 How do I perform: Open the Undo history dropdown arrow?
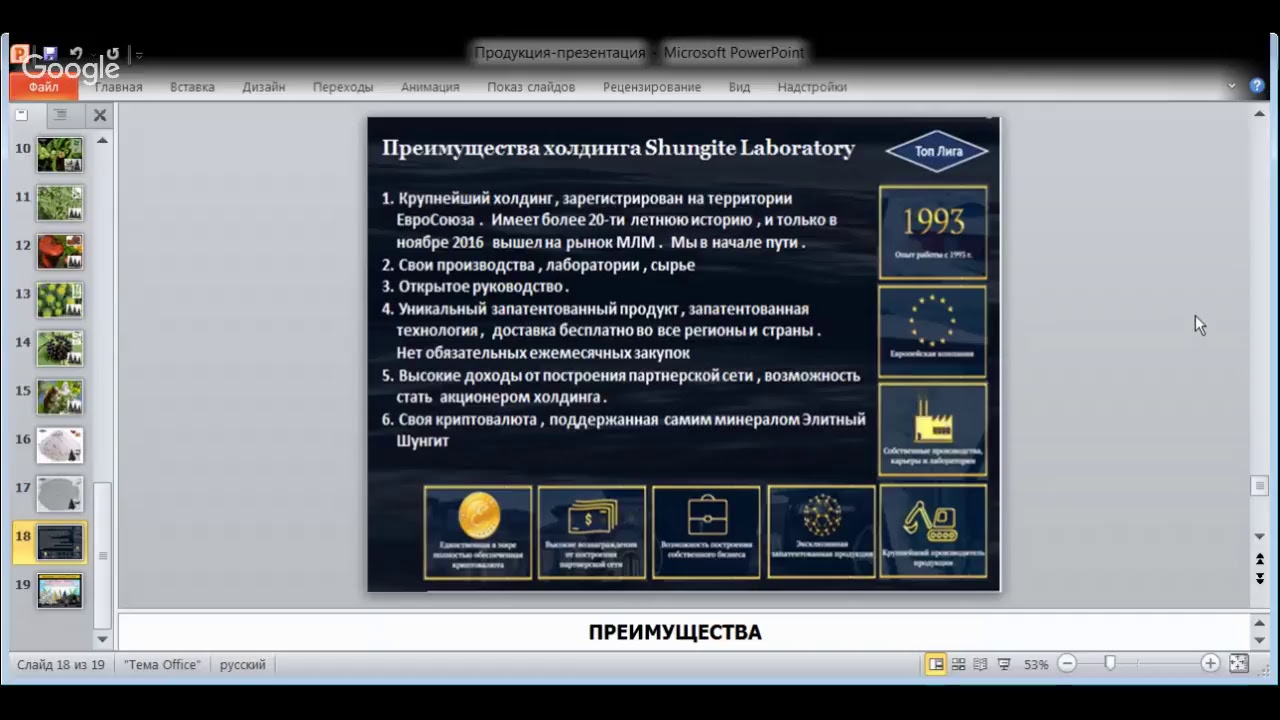pyautogui.click(x=93, y=55)
